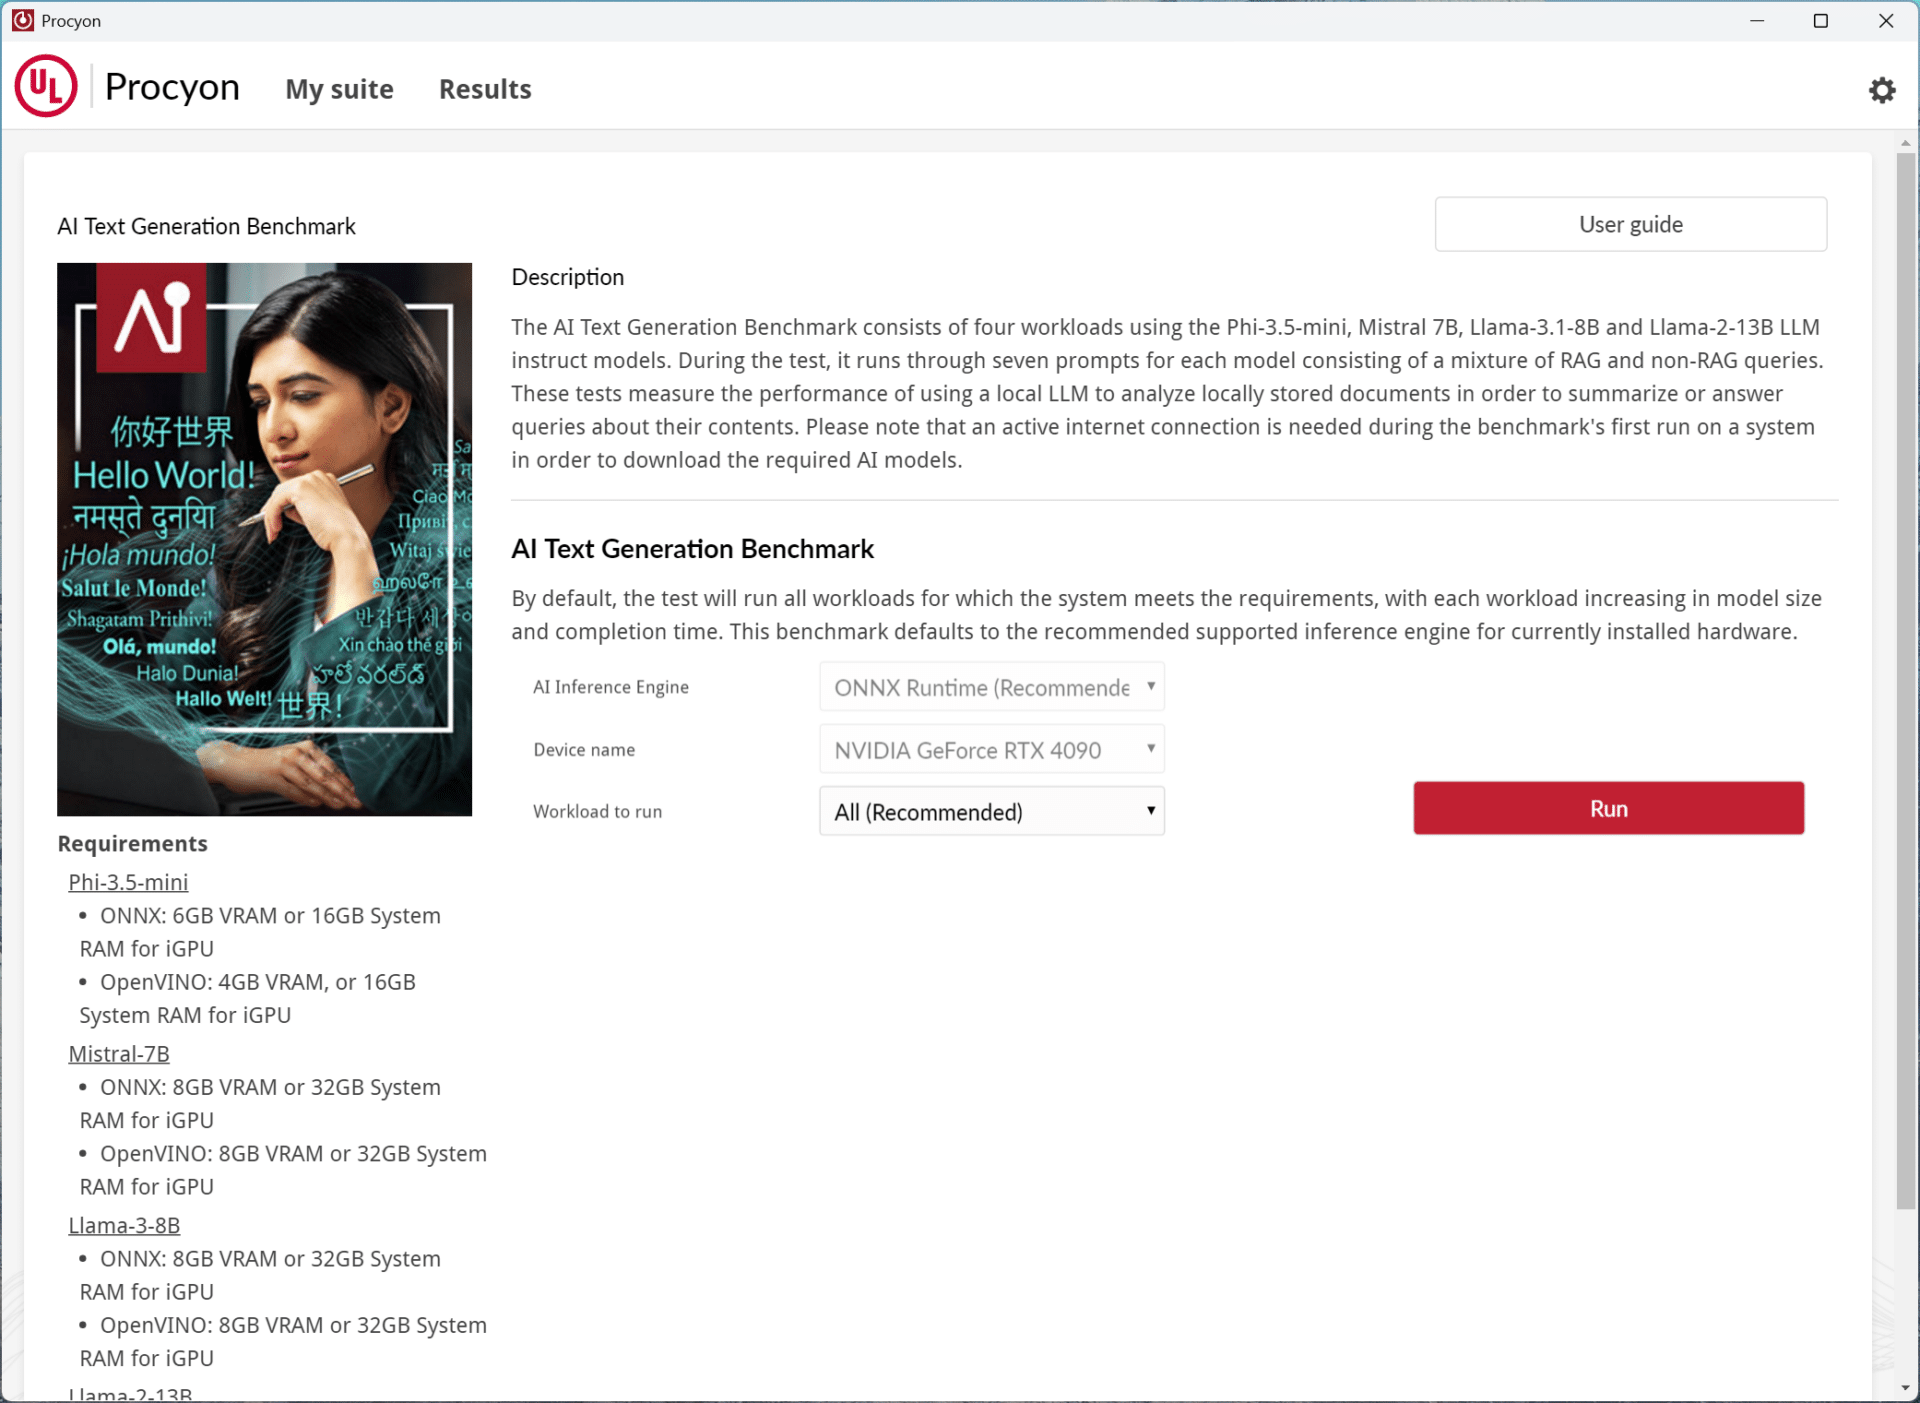Screen dimensions: 1920x1403
Task: Click the Description heading
Action: pos(567,277)
